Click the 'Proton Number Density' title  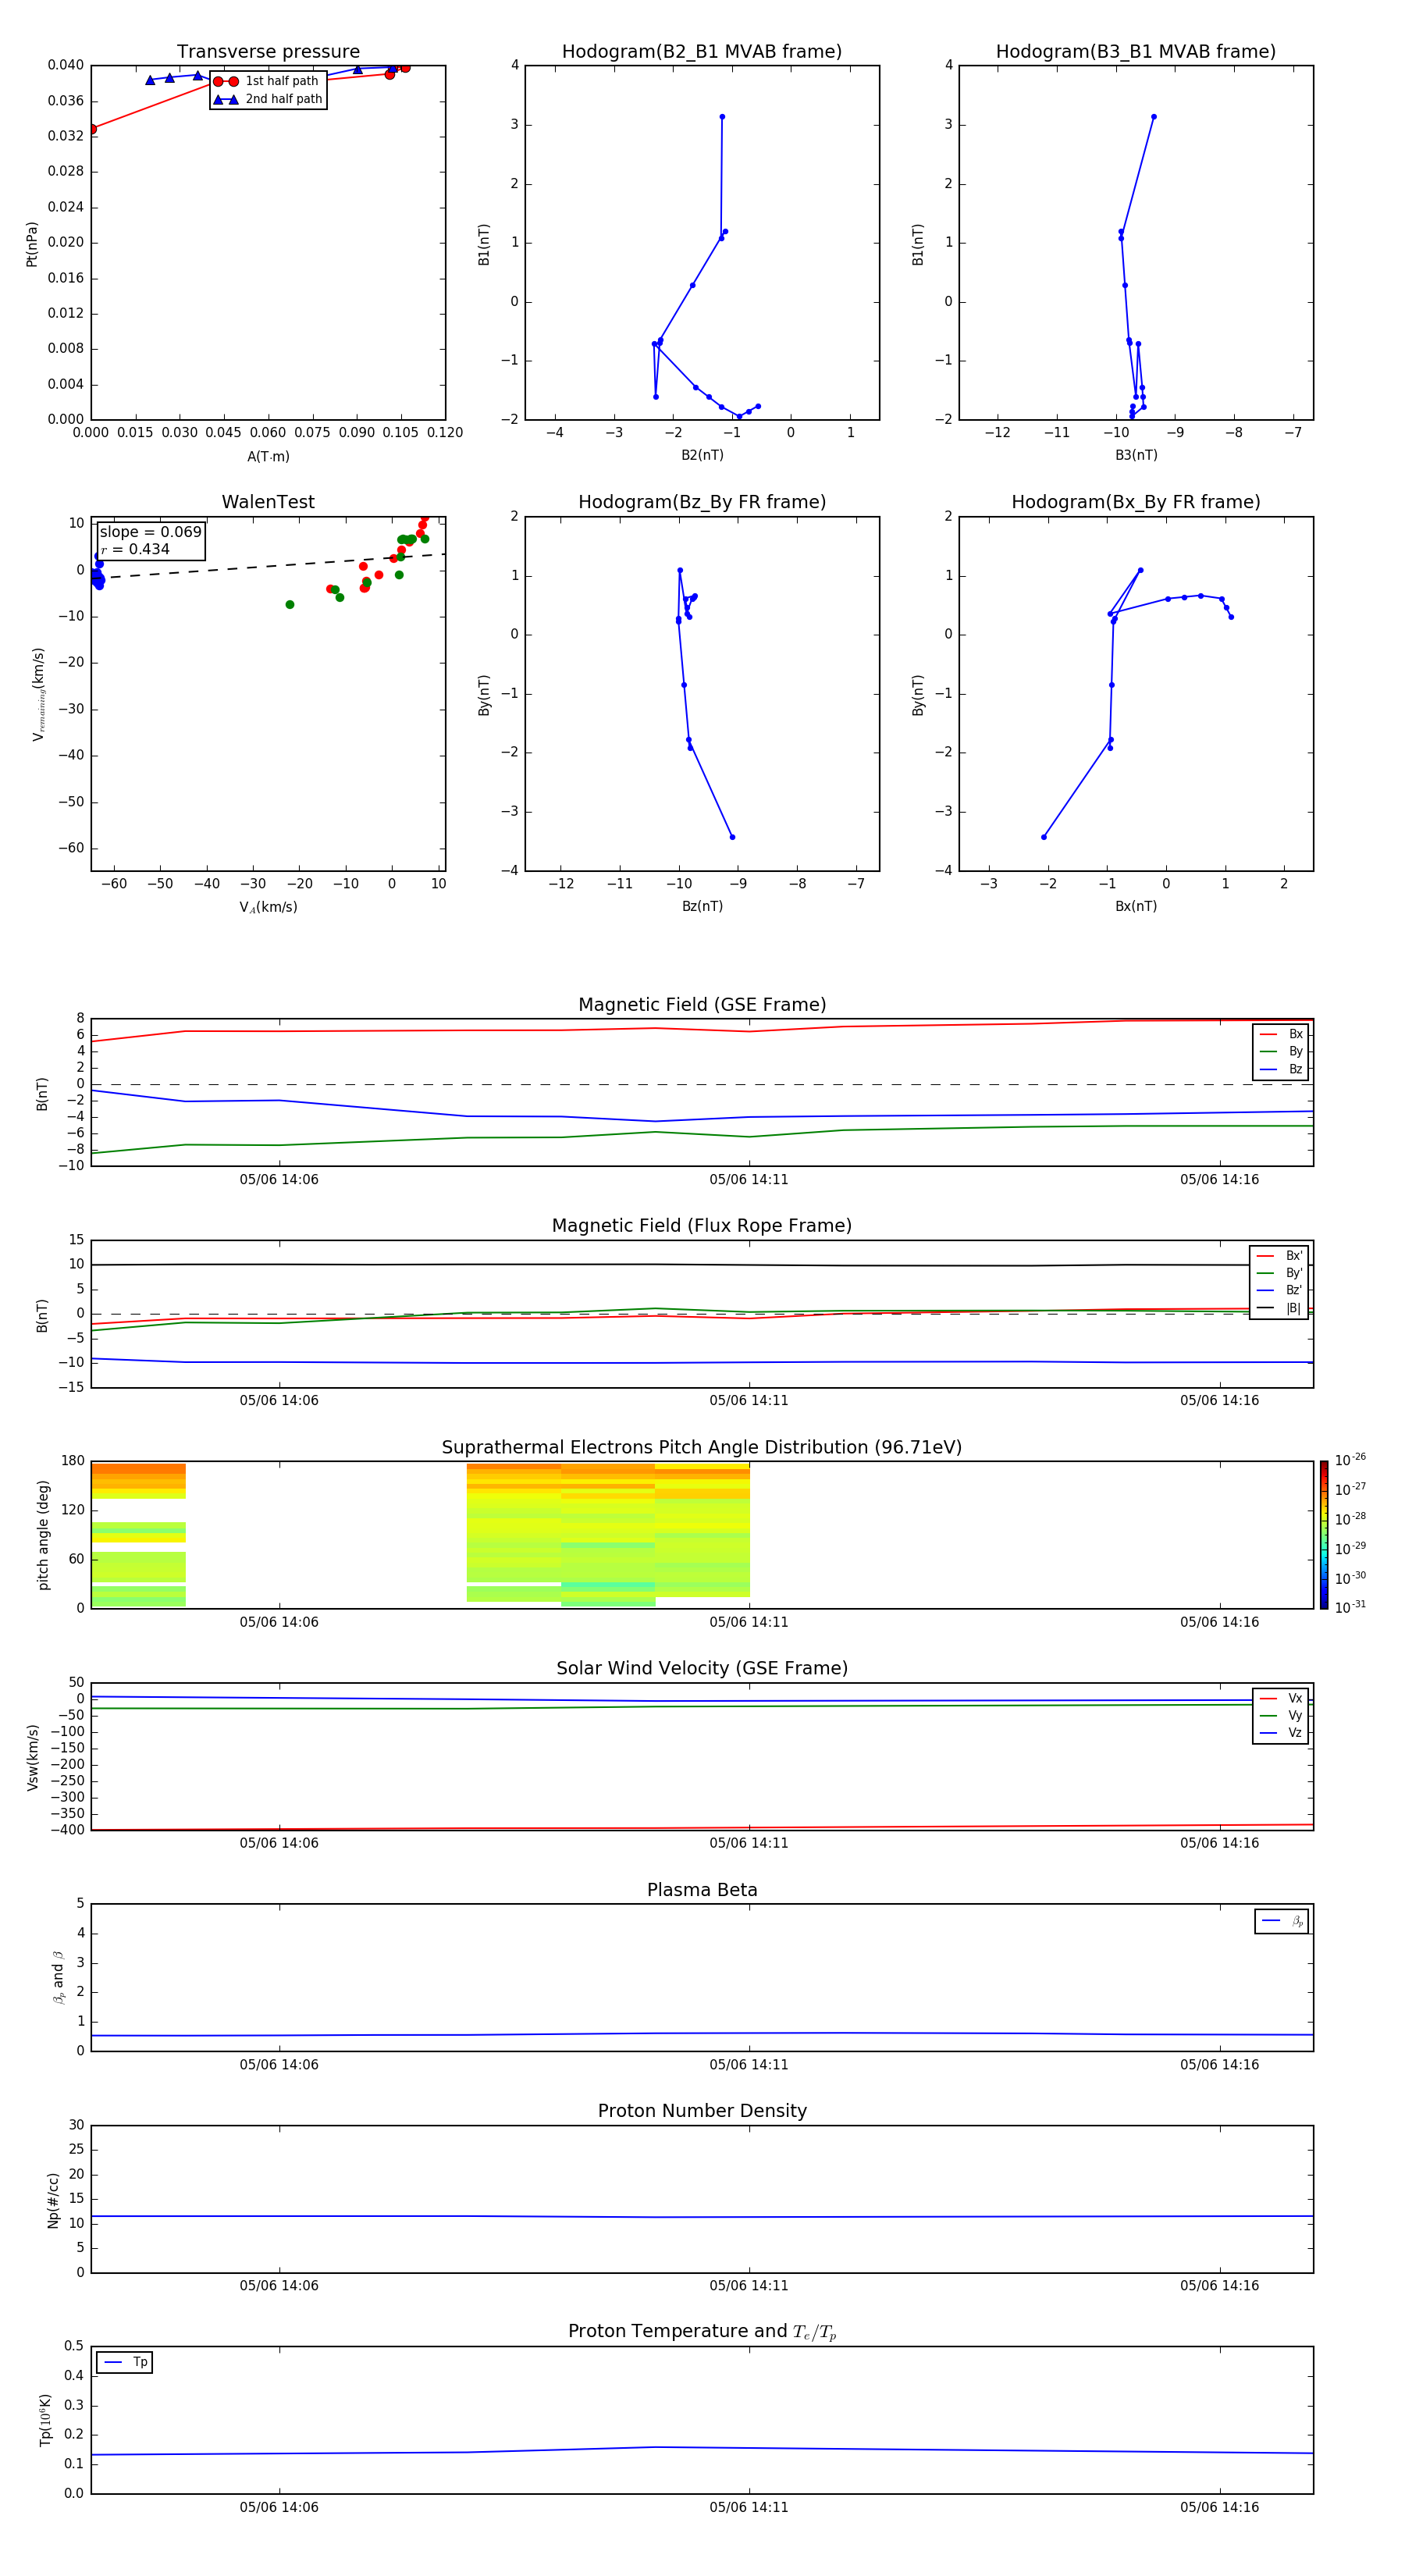pyautogui.click(x=702, y=2111)
